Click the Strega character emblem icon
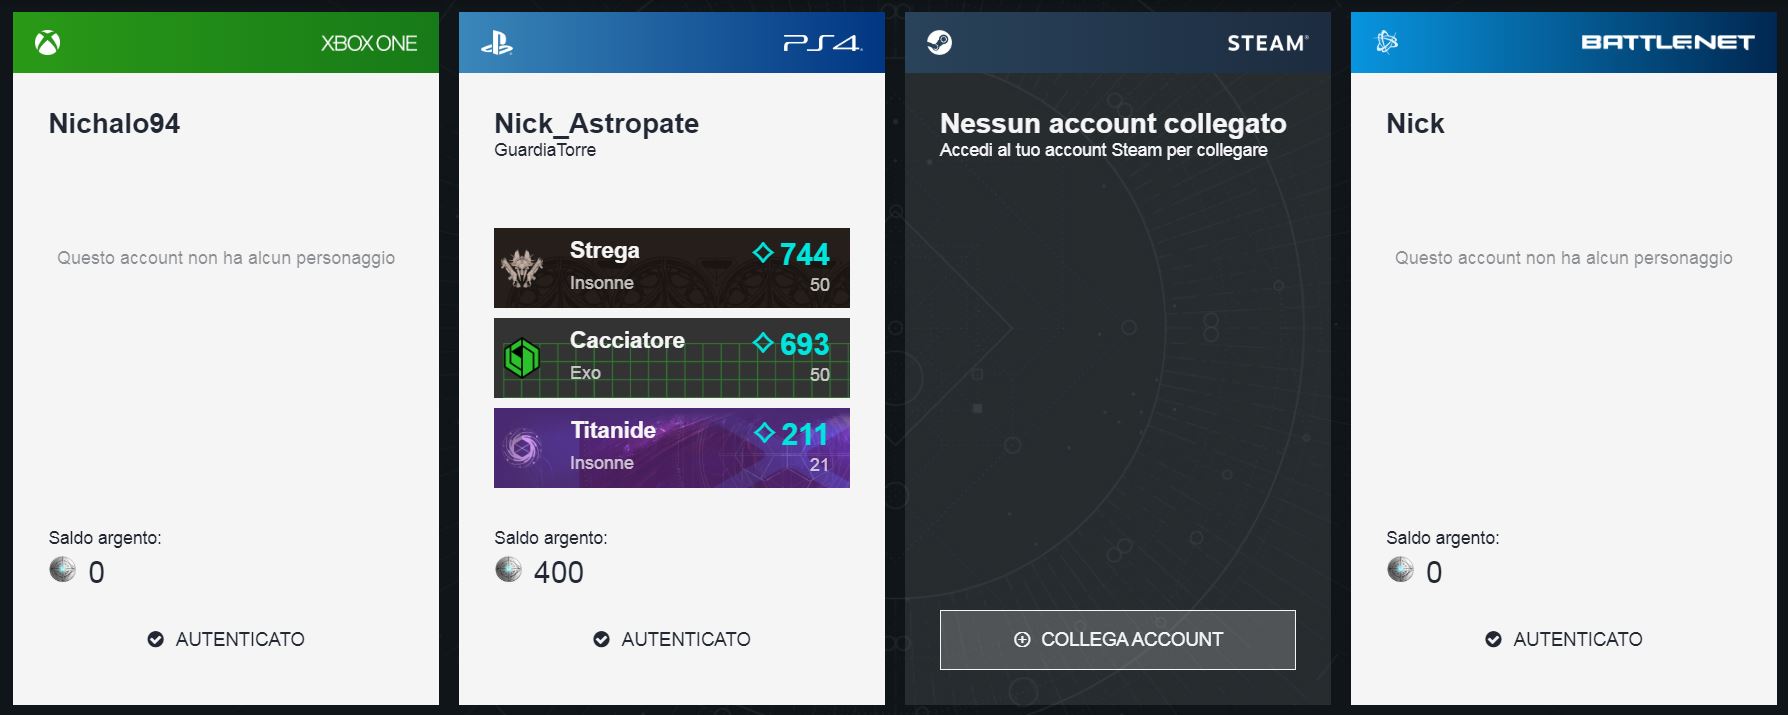Viewport: 1788px width, 715px height. tap(522, 268)
